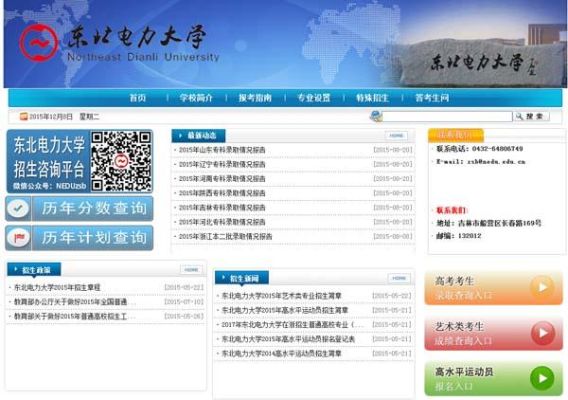Click the flag icon on 历年计划查询
568x400 pixels.
click(x=18, y=238)
